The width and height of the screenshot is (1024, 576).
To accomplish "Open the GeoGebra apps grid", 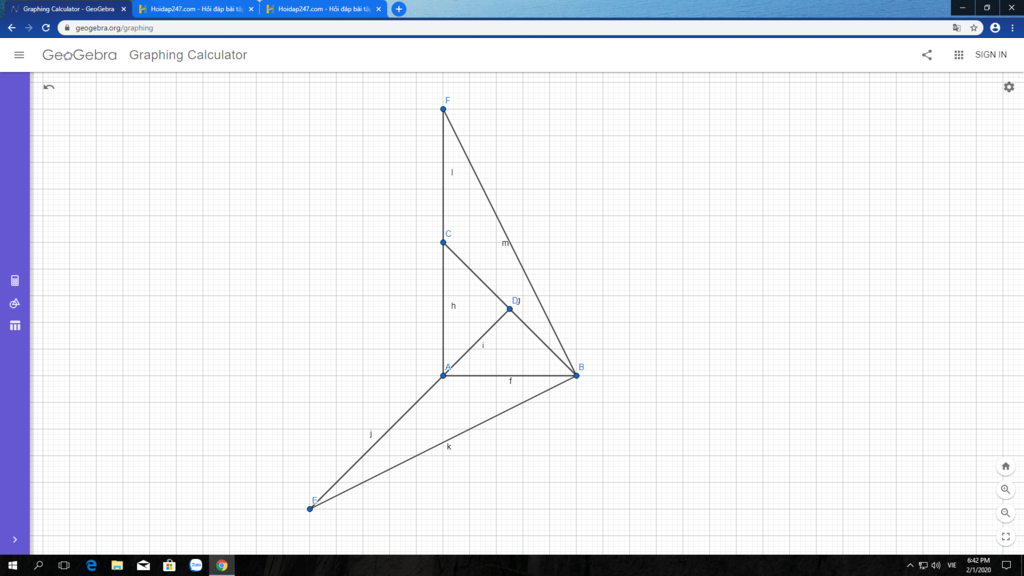I will (958, 55).
